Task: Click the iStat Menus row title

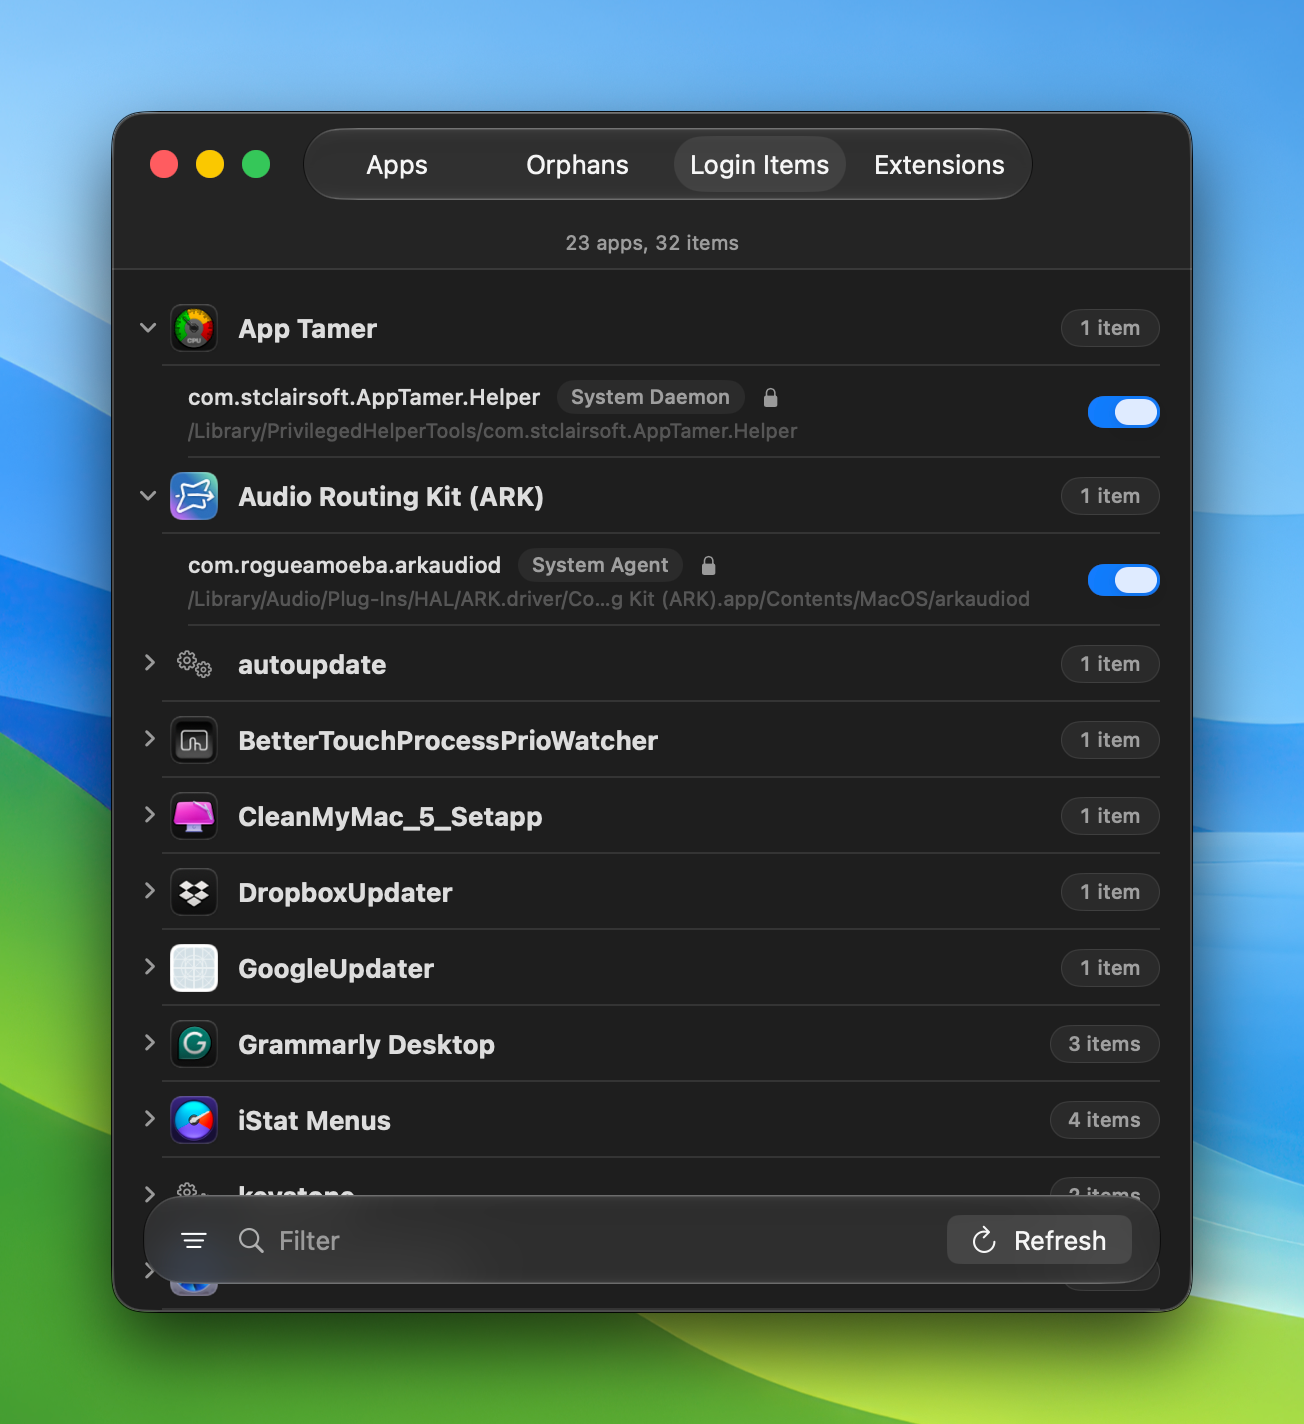Action: (314, 1121)
